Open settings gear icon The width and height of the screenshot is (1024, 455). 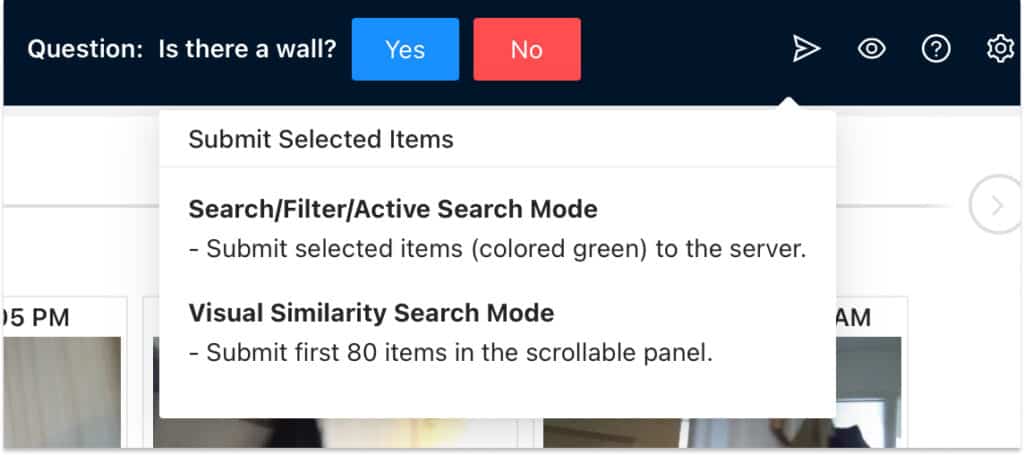[x=999, y=49]
